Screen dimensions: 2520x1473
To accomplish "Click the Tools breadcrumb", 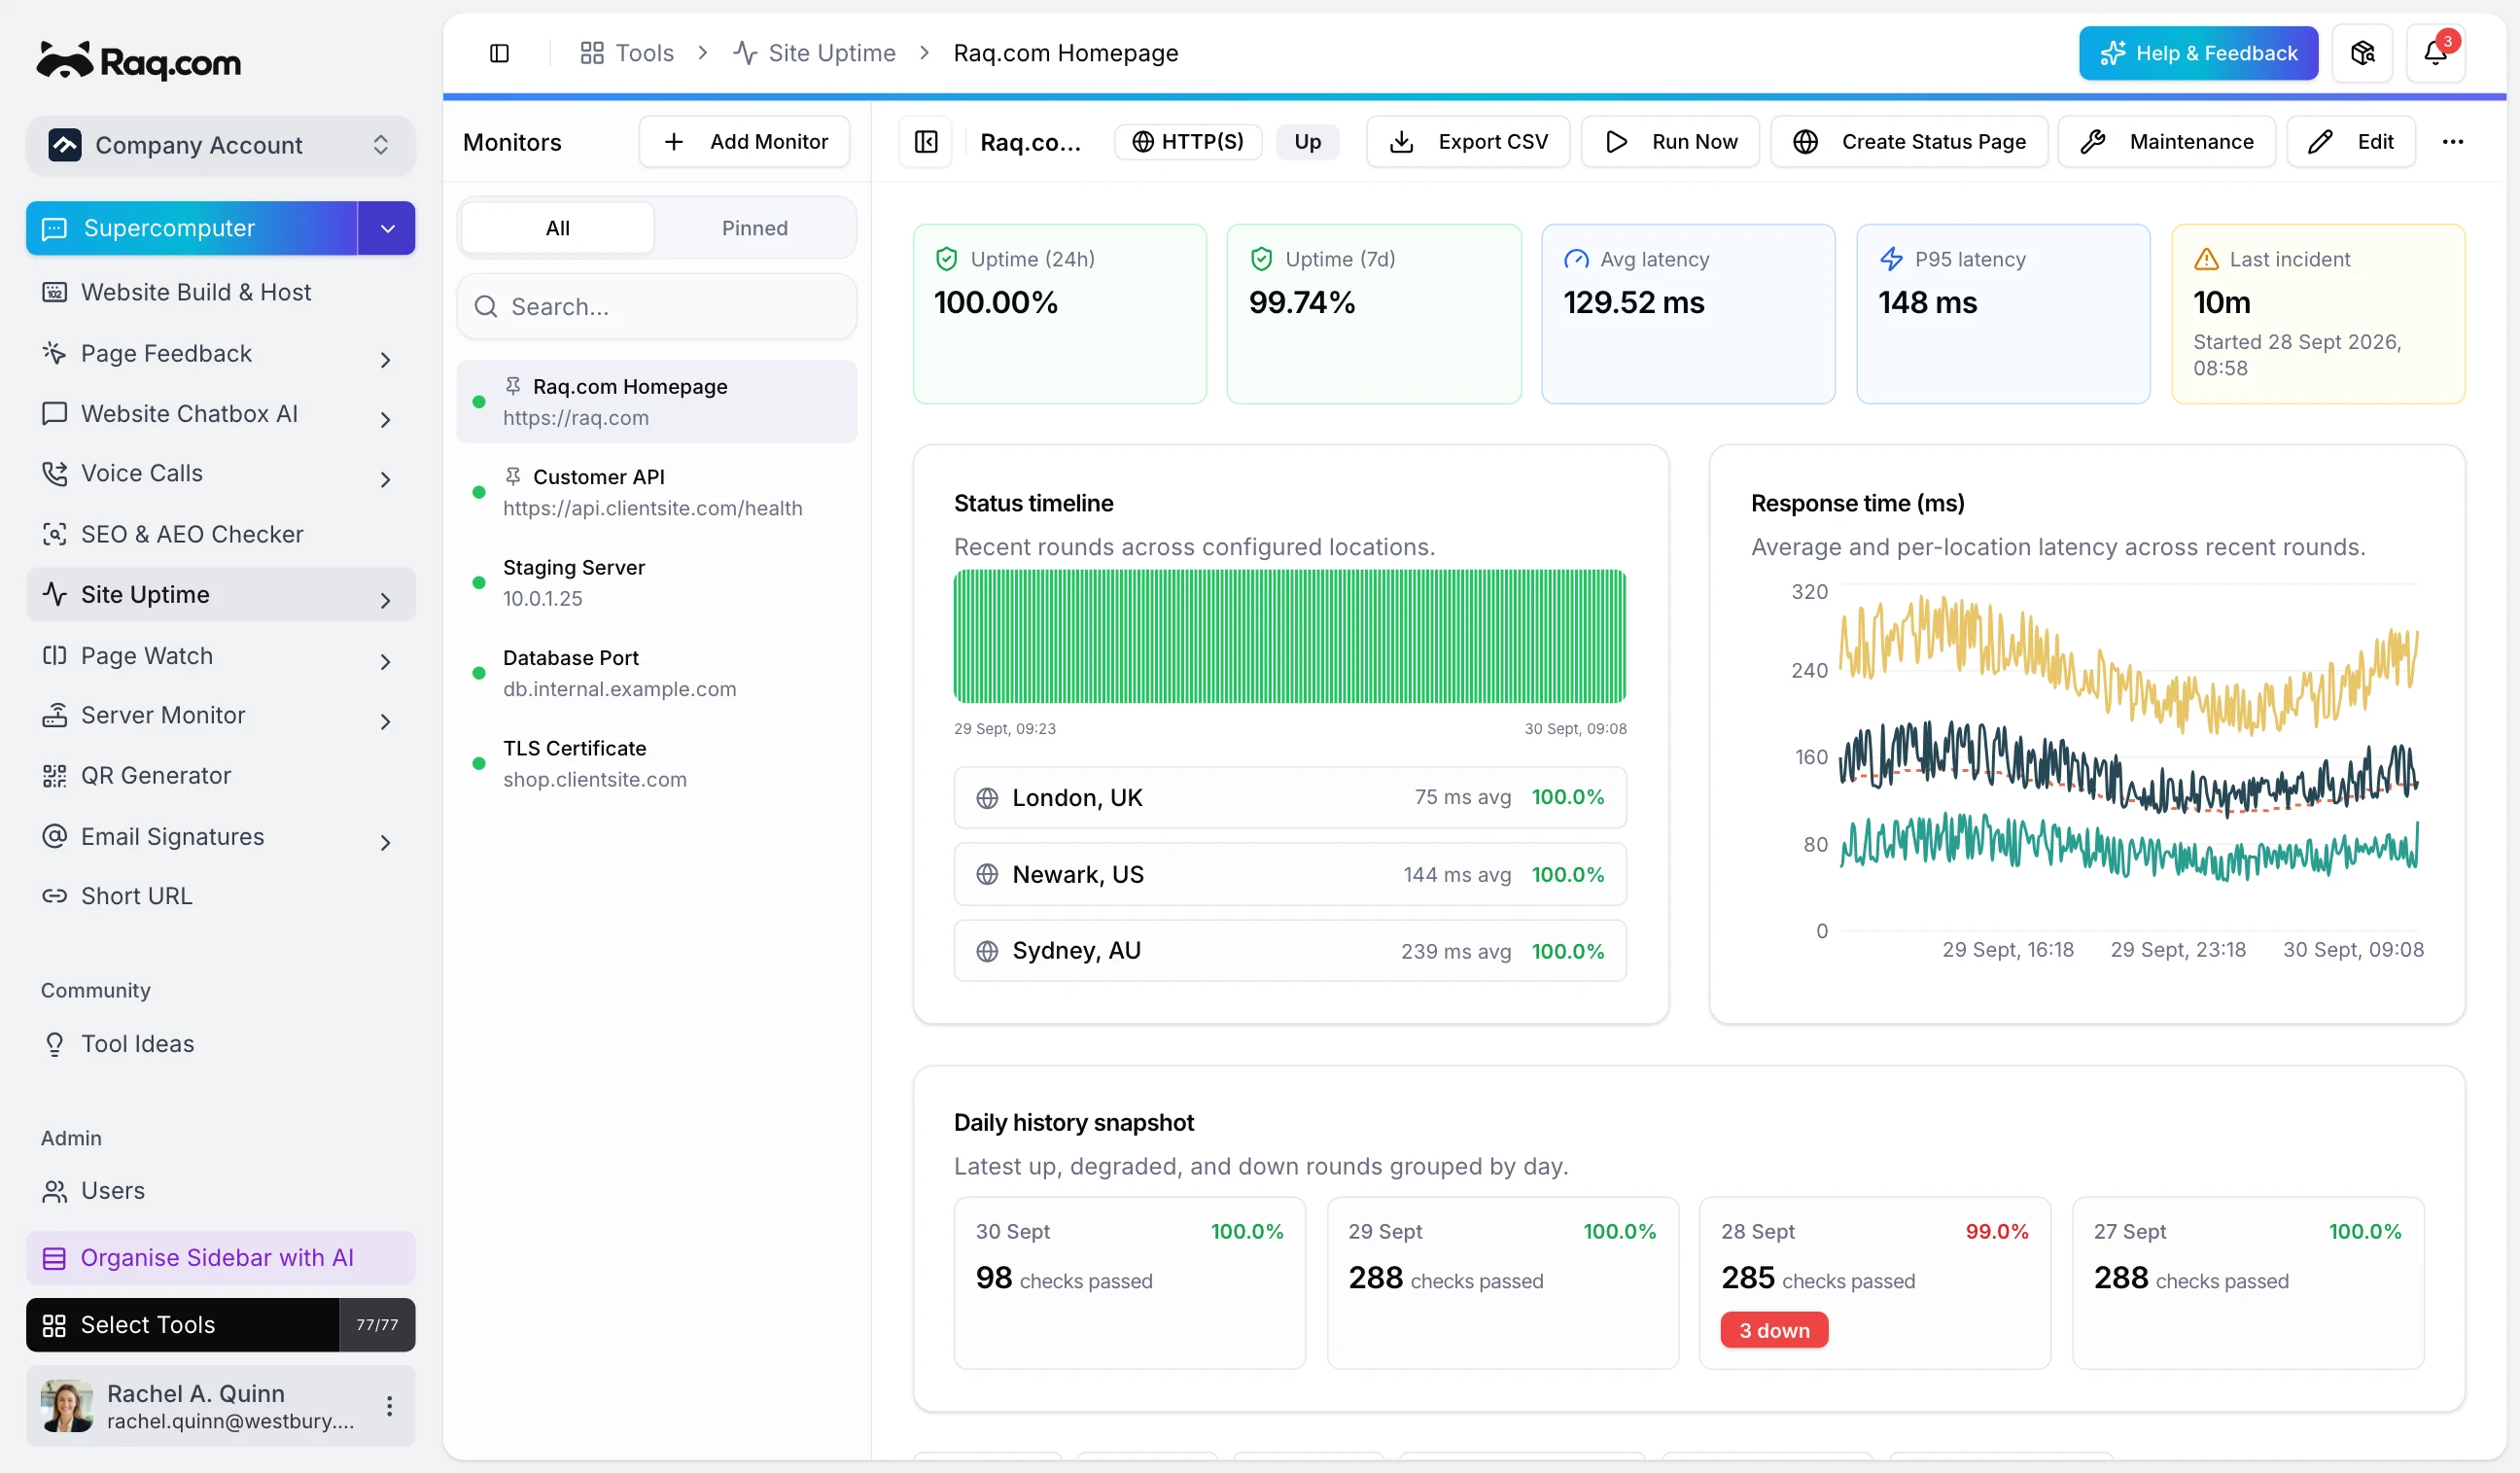I will point(627,53).
